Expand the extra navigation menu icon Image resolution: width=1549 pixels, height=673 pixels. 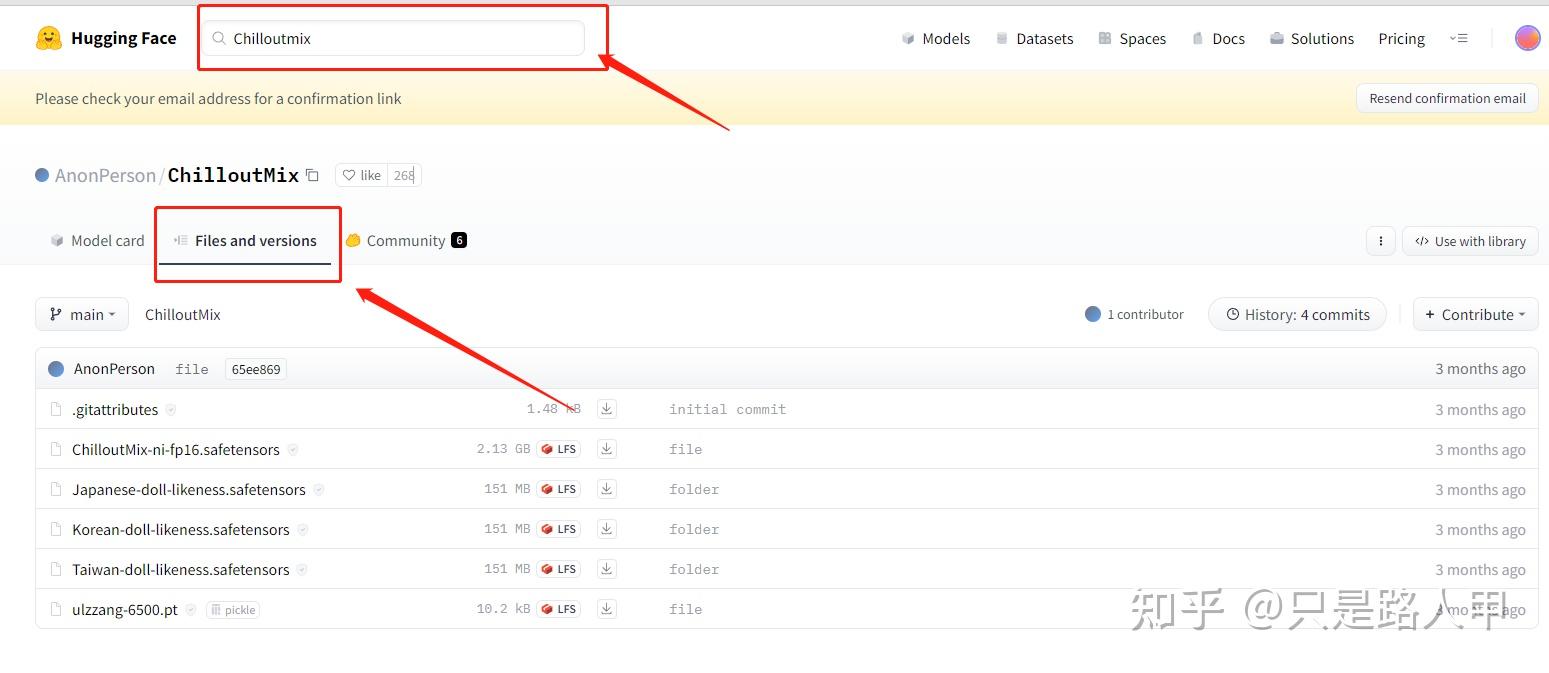[x=1459, y=38]
